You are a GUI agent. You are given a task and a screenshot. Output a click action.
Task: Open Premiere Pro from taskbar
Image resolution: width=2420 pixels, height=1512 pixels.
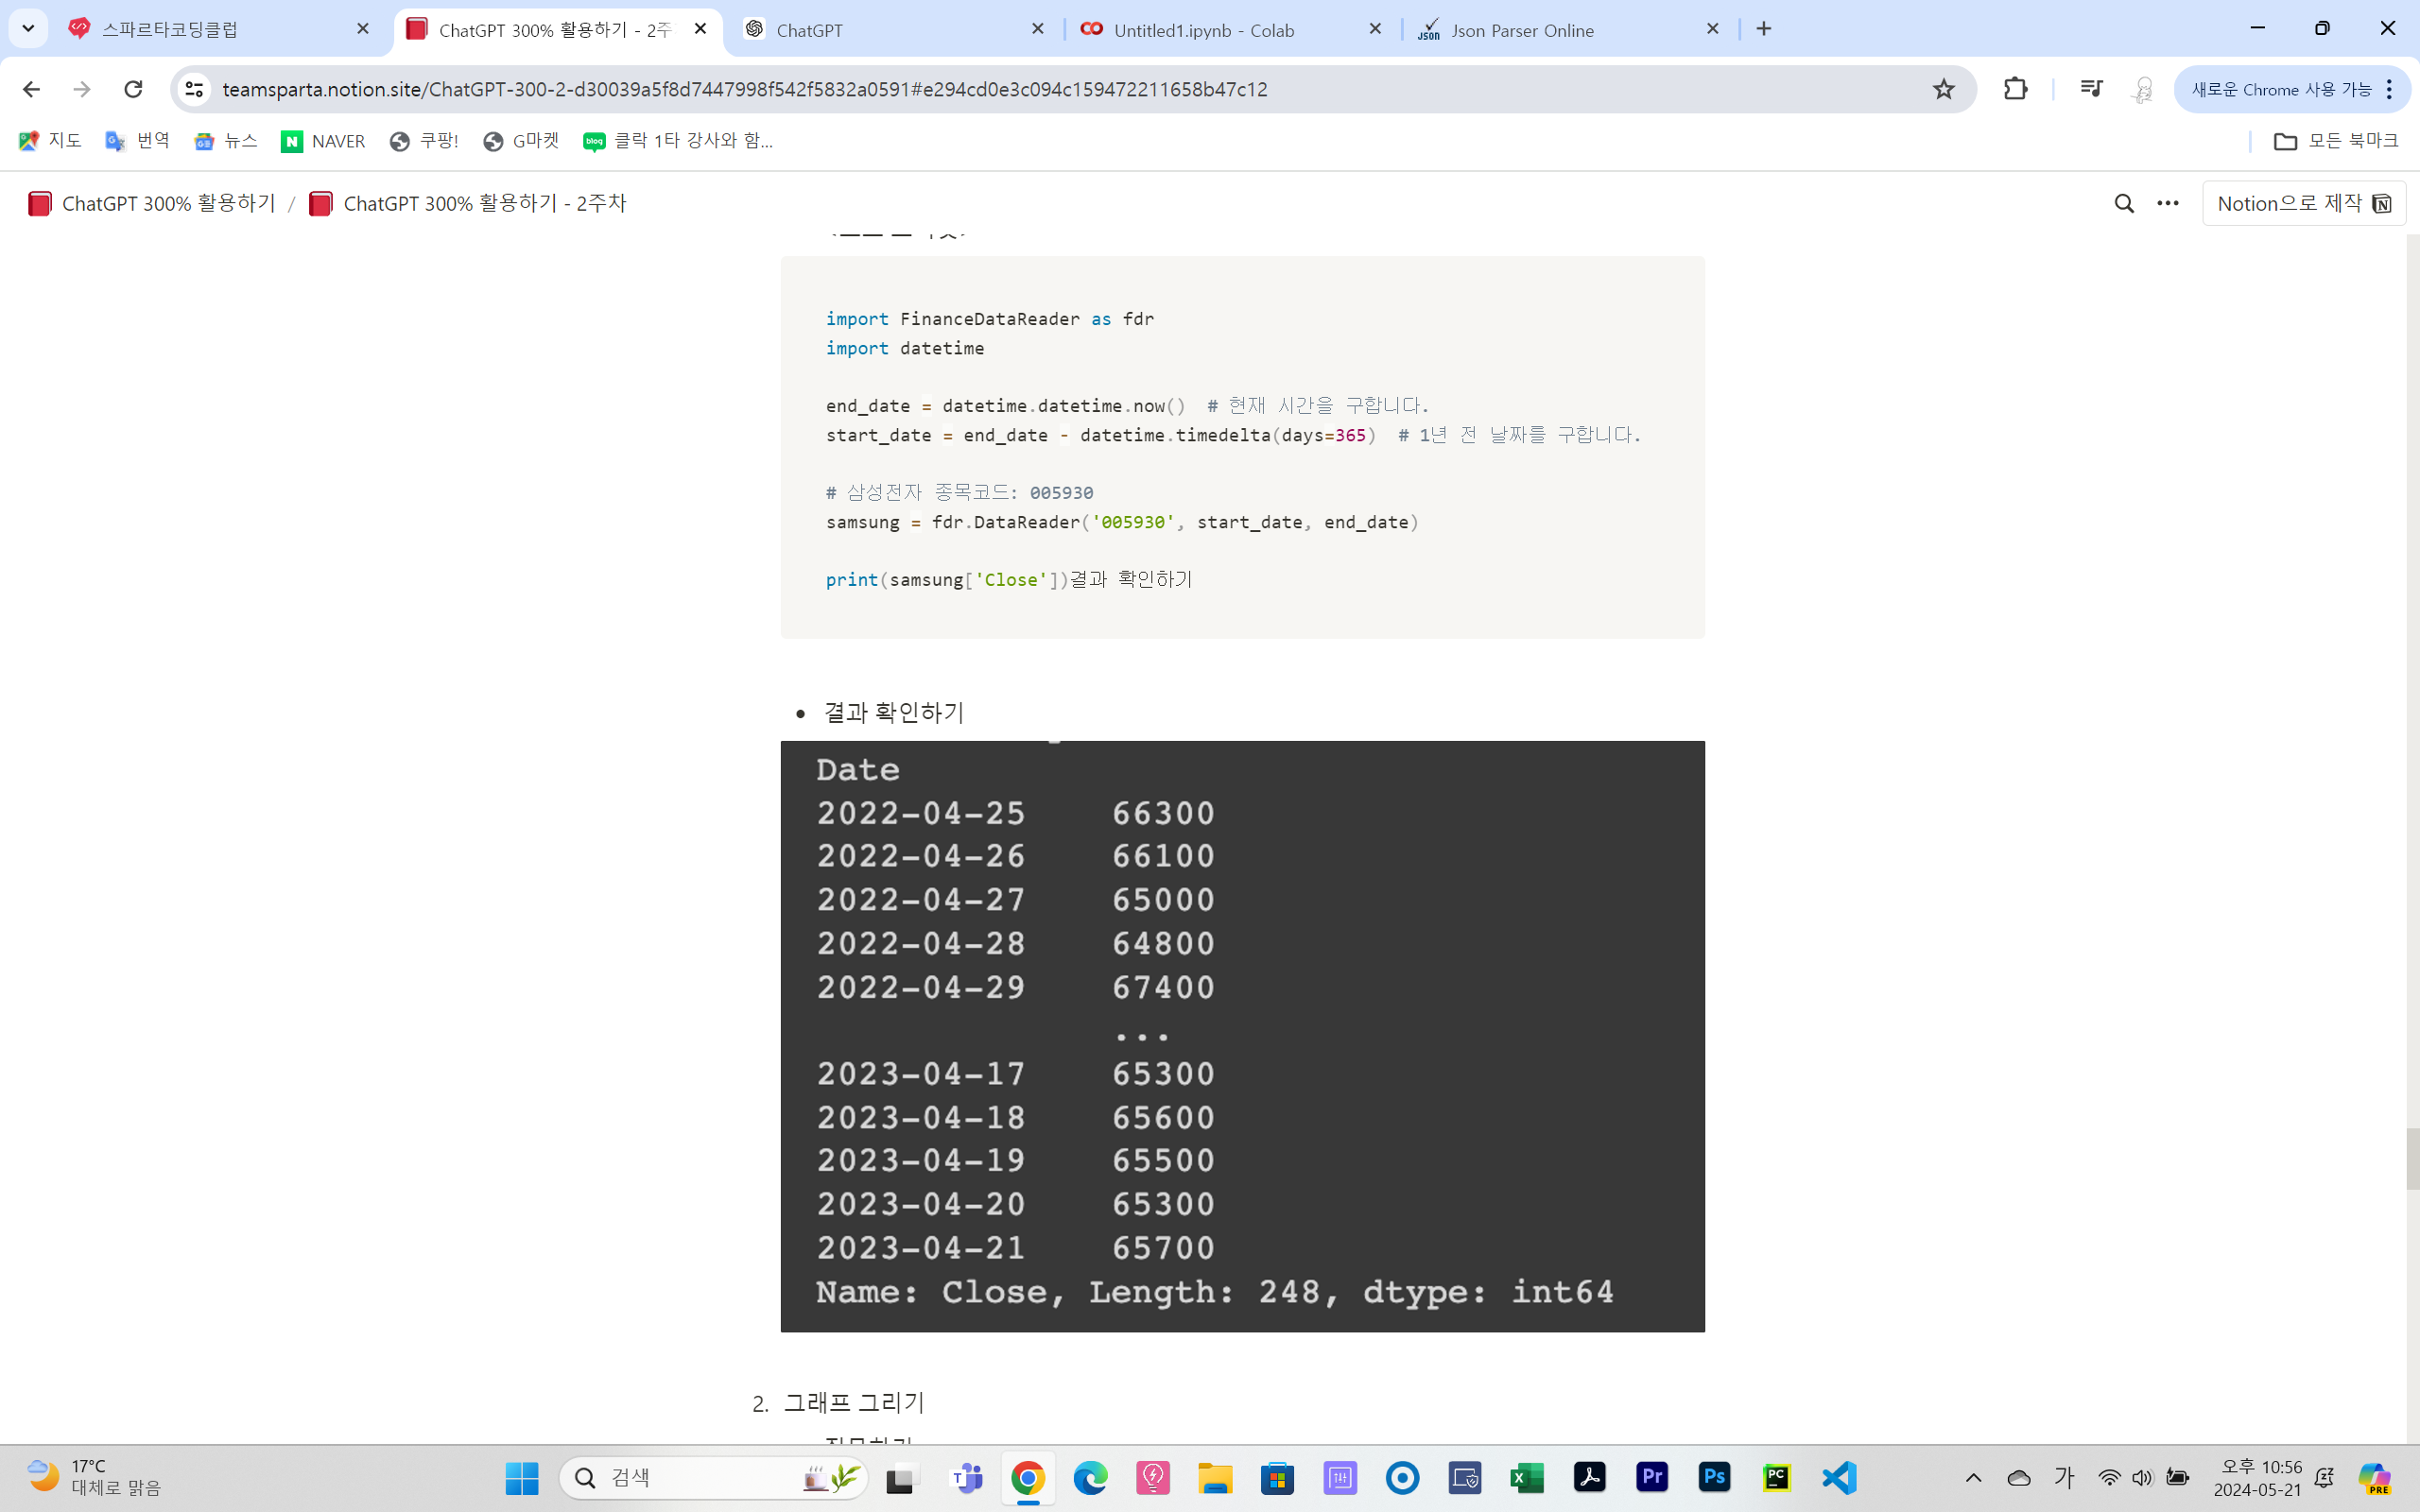tap(1652, 1477)
